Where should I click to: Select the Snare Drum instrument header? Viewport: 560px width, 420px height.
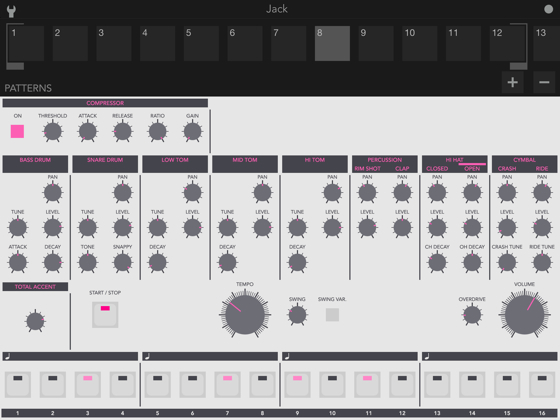pyautogui.click(x=105, y=164)
